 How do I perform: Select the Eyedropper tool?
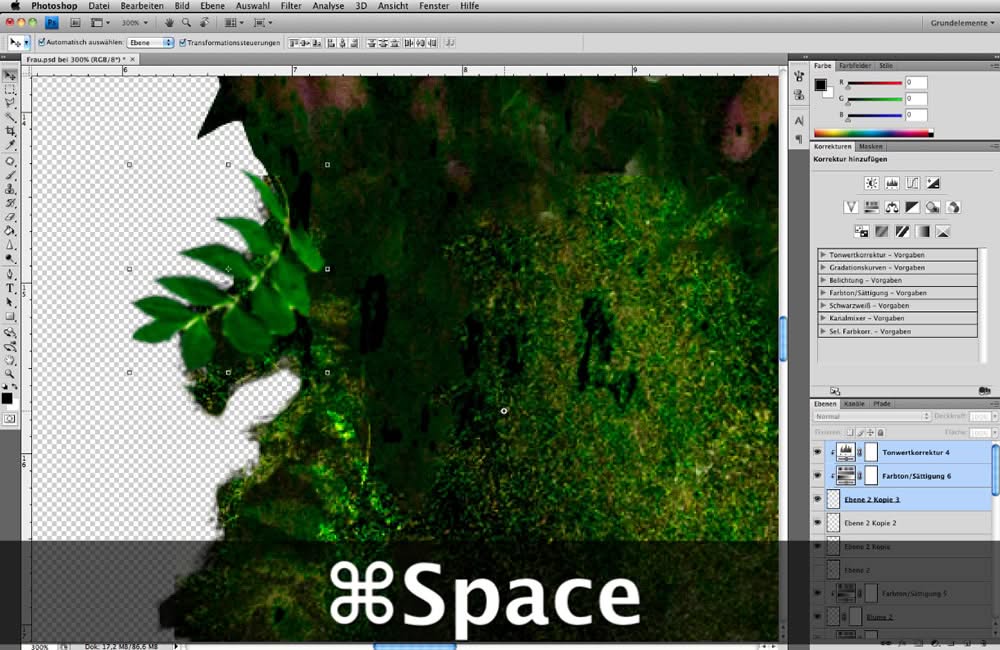point(10,145)
